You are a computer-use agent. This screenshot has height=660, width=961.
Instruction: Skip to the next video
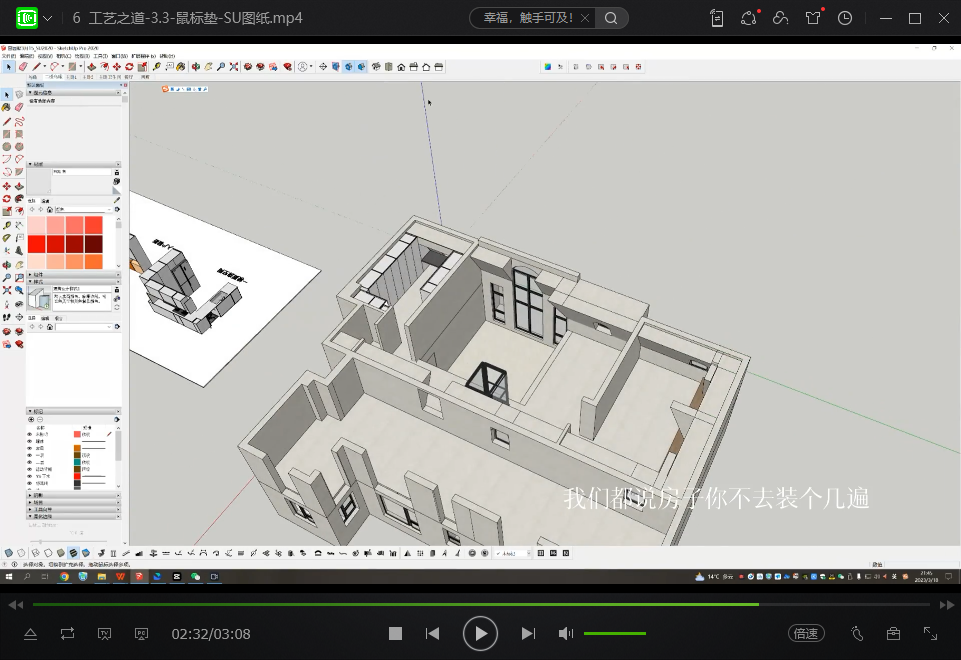528,633
